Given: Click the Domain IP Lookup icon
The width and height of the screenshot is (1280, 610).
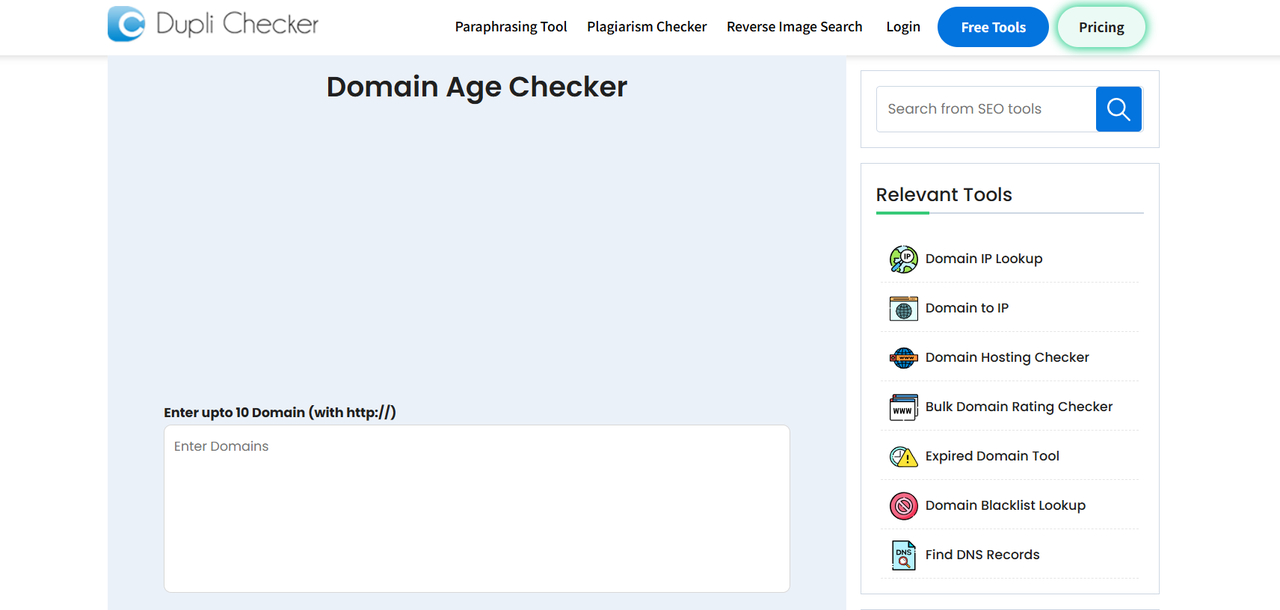Looking at the screenshot, I should point(903,258).
